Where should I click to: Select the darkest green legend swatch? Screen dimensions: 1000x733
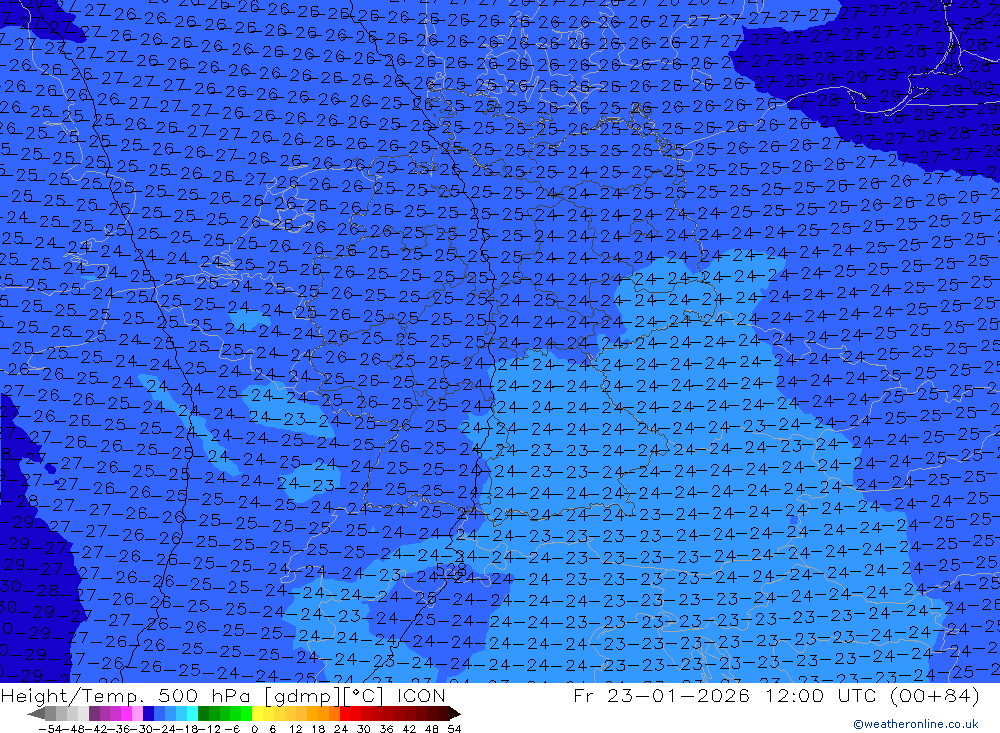(203, 714)
